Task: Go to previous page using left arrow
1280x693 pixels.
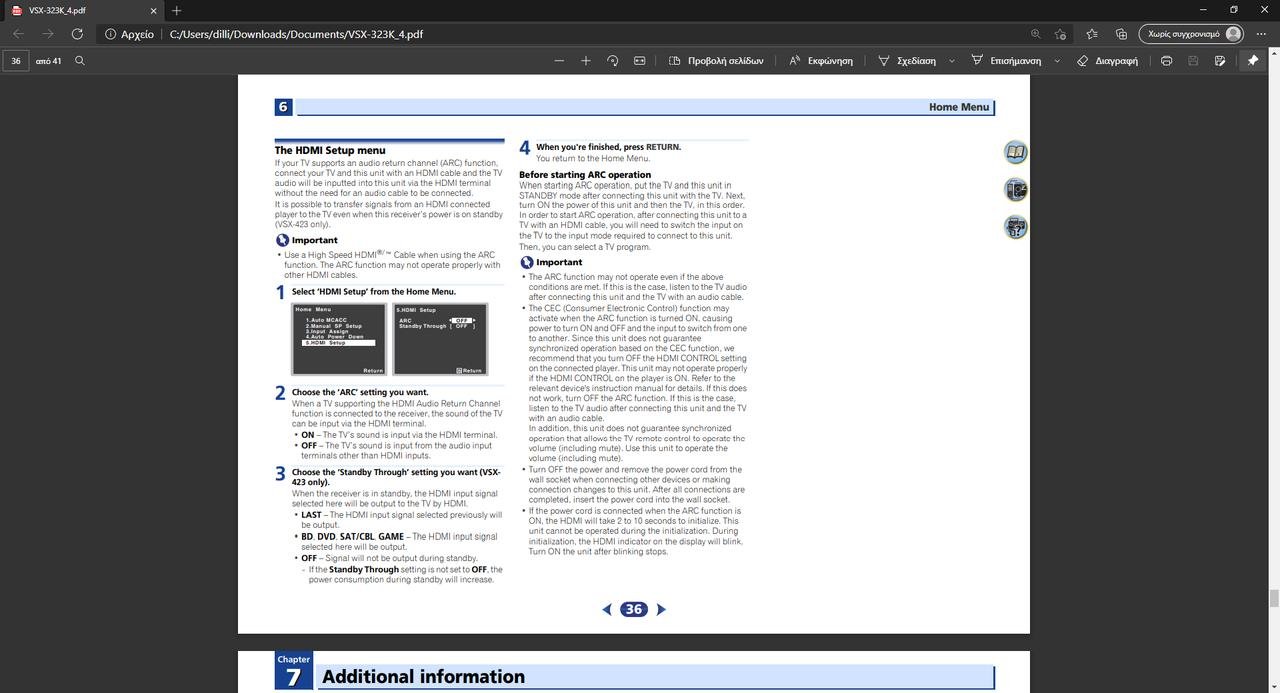Action: point(607,609)
